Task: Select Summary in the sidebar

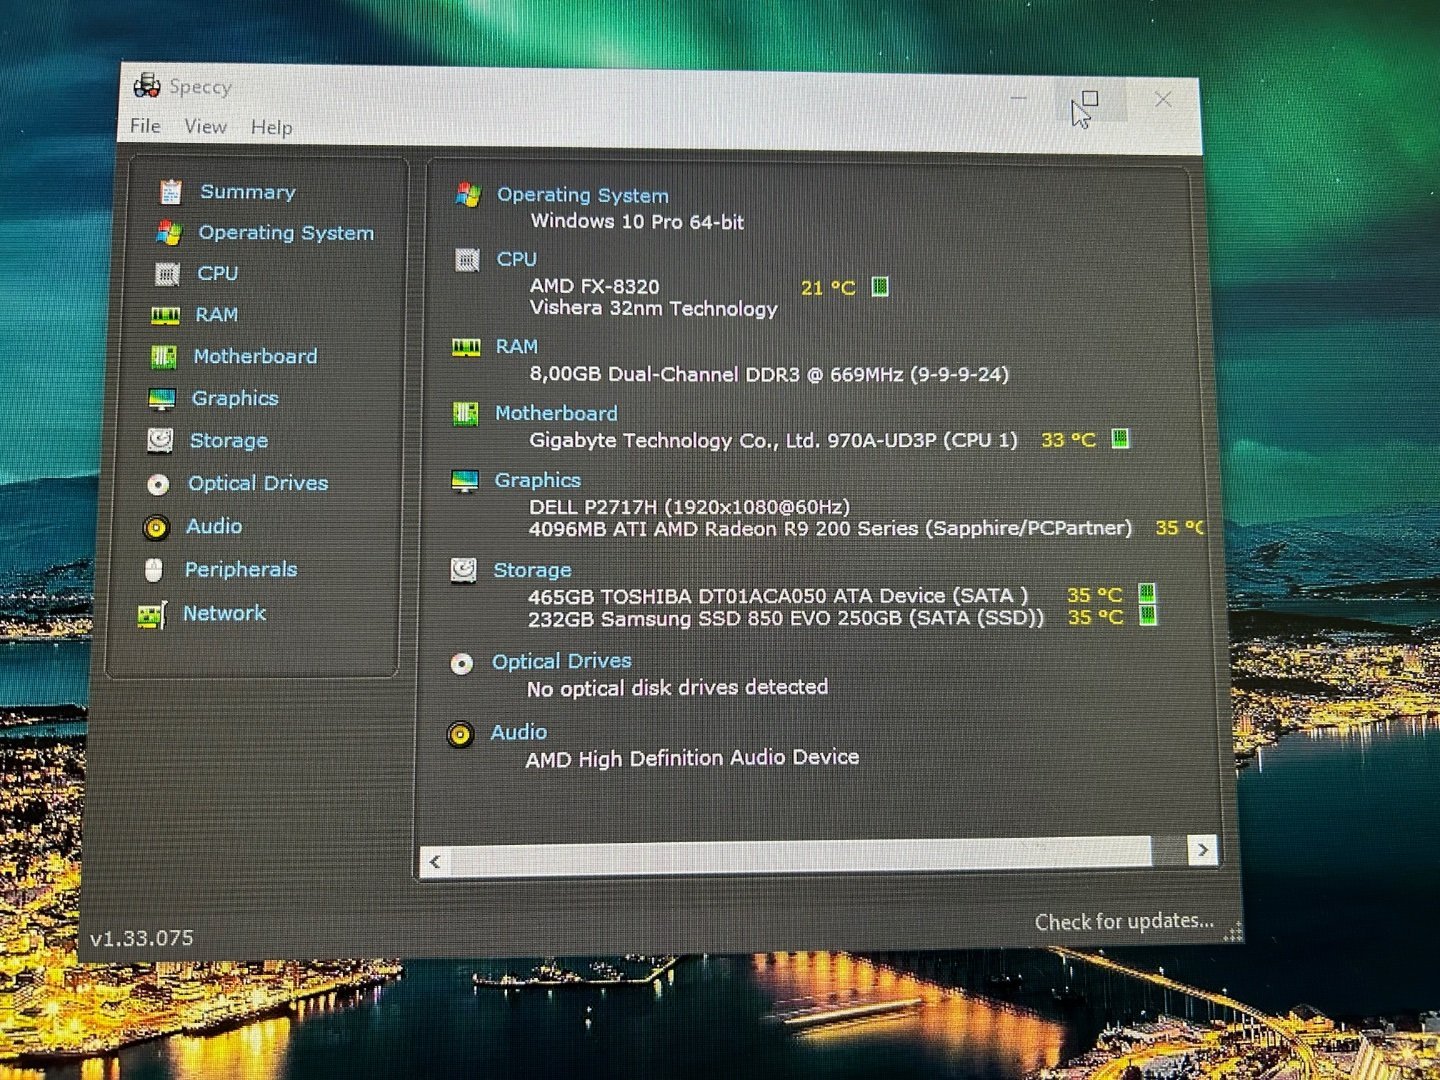Action: [248, 192]
